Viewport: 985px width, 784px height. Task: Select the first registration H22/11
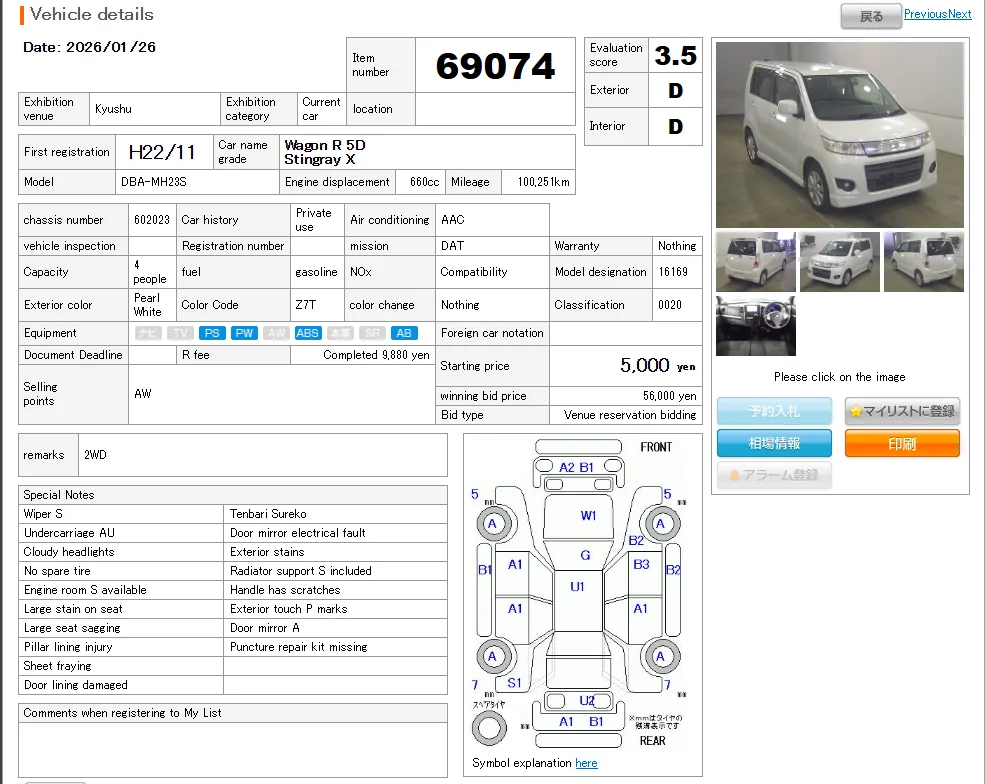[162, 152]
